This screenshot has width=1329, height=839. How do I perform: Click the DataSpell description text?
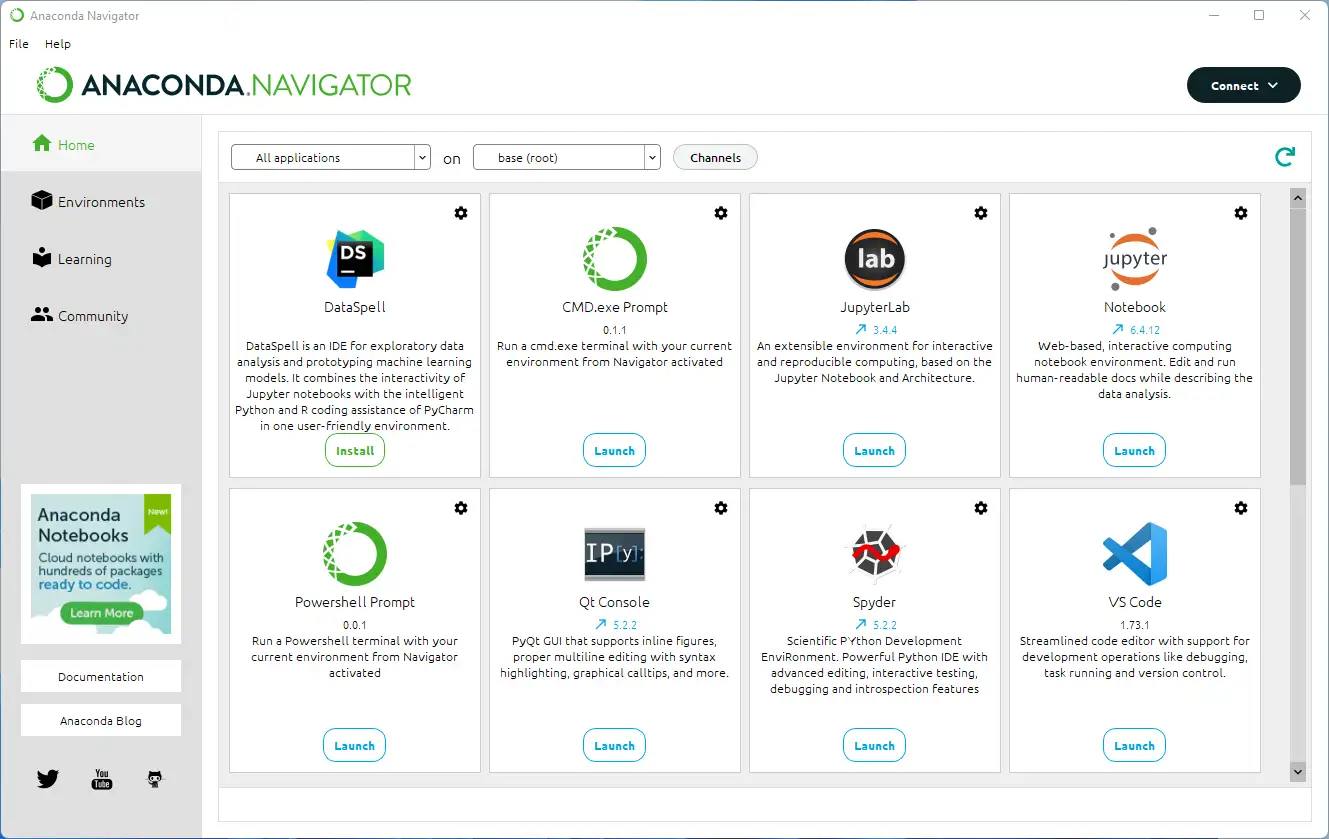(355, 386)
